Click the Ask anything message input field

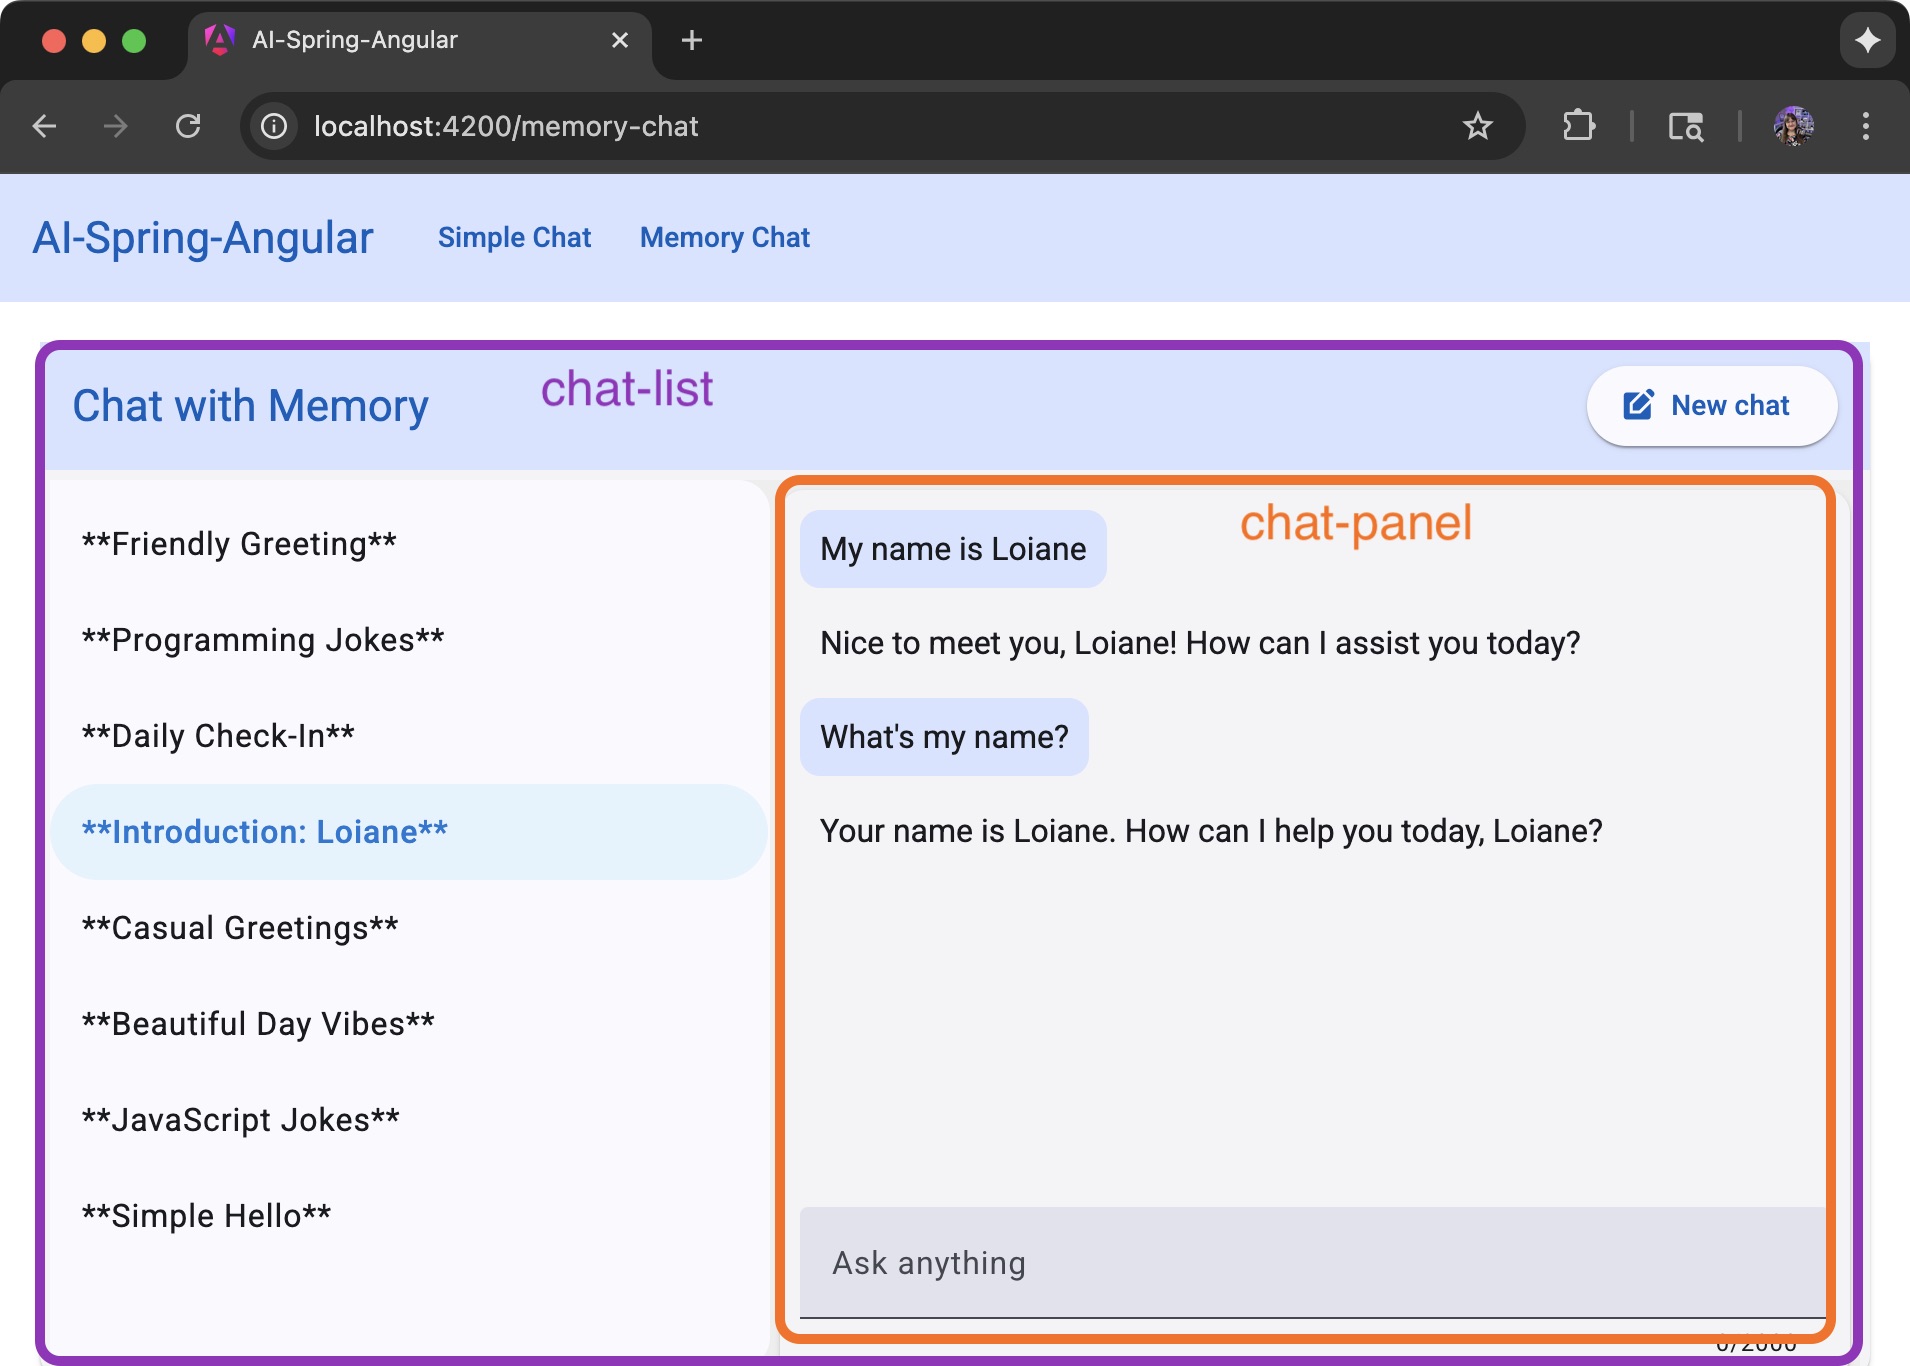pyautogui.click(x=1310, y=1263)
